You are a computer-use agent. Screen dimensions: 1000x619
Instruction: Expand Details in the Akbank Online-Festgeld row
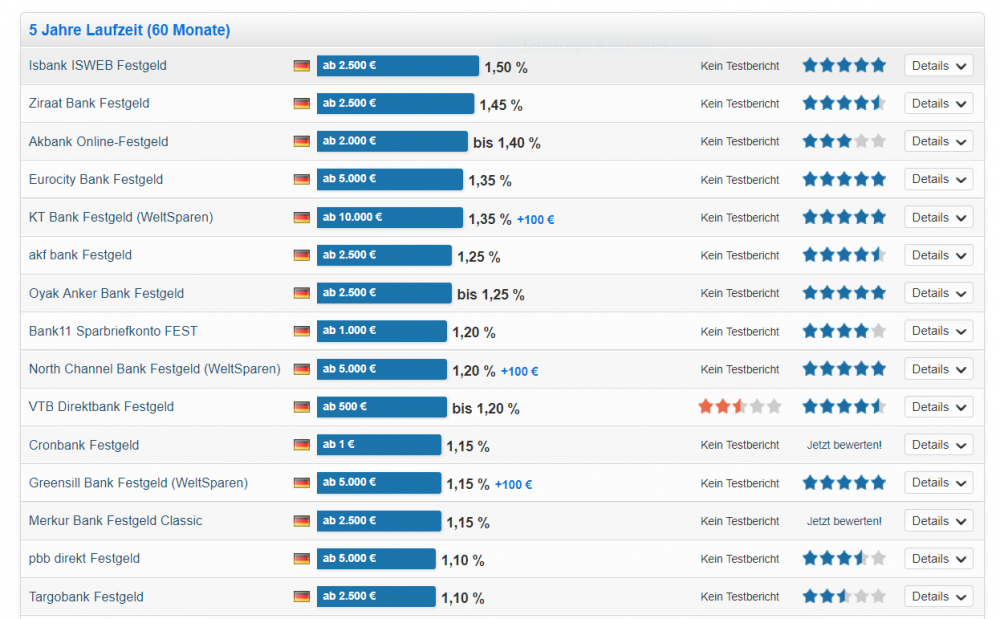(939, 141)
